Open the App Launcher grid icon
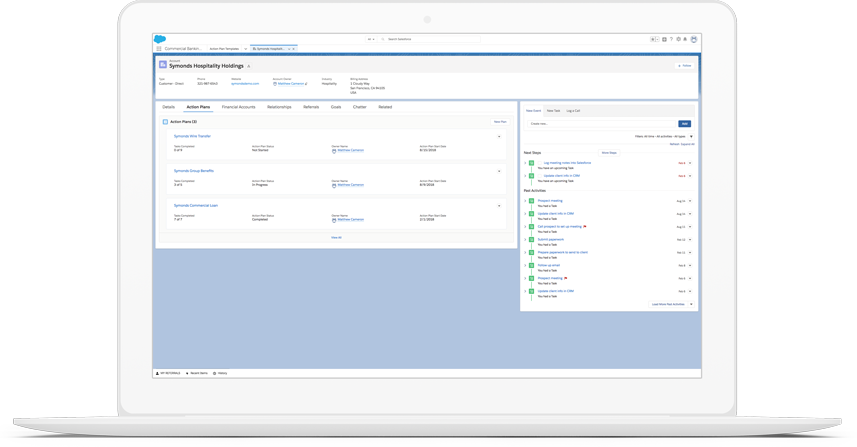 pyautogui.click(x=159, y=49)
